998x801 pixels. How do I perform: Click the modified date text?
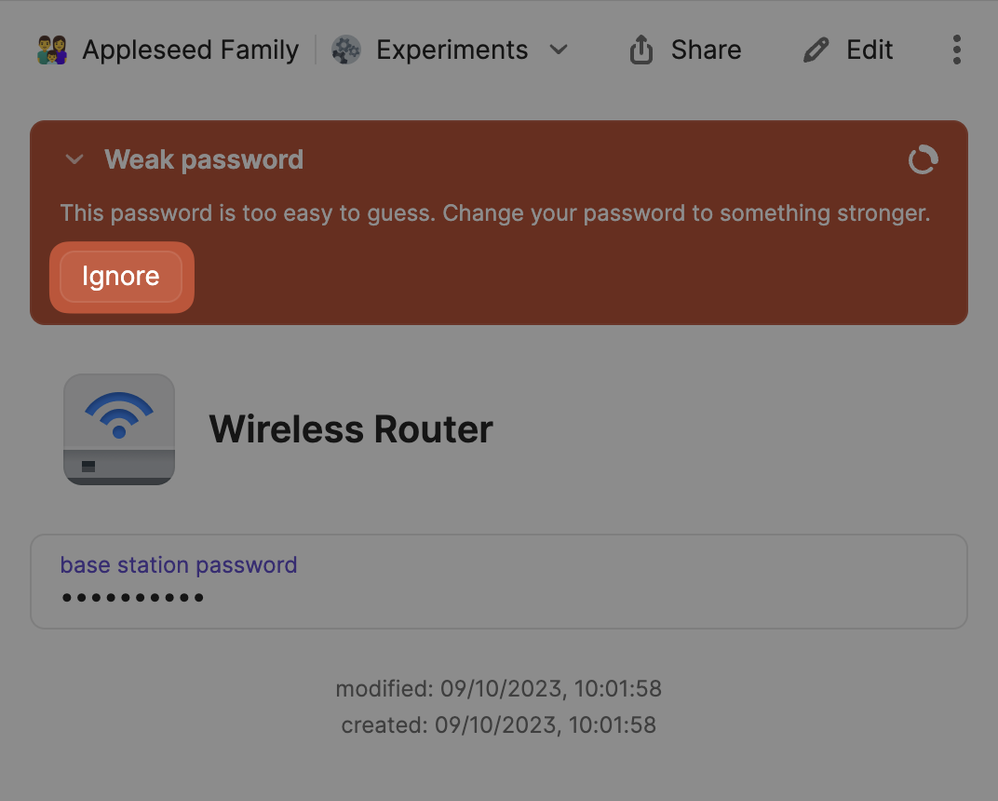point(498,689)
